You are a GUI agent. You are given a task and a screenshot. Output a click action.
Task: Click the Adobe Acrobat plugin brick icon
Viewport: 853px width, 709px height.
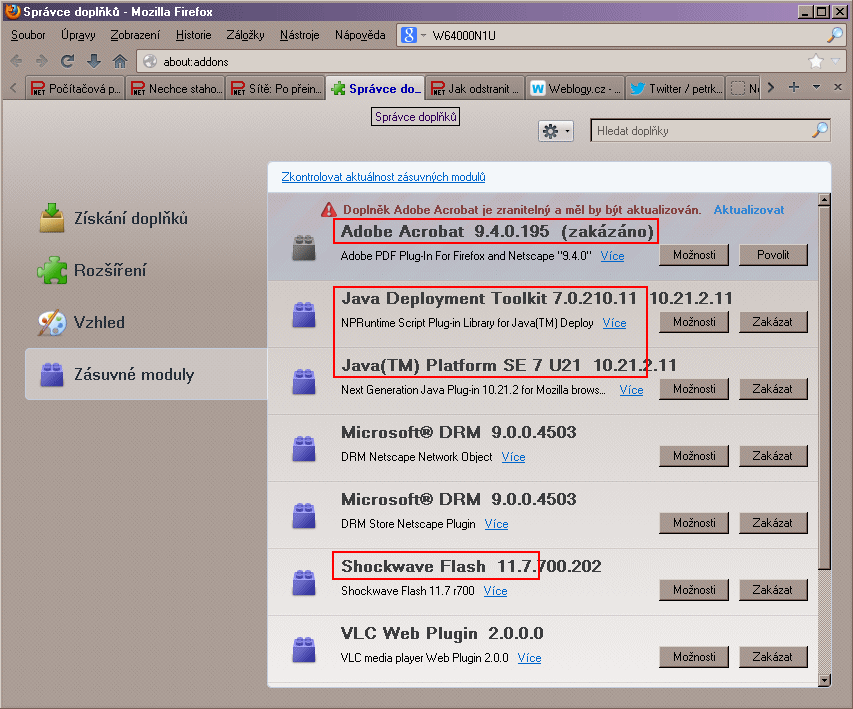pyautogui.click(x=304, y=248)
